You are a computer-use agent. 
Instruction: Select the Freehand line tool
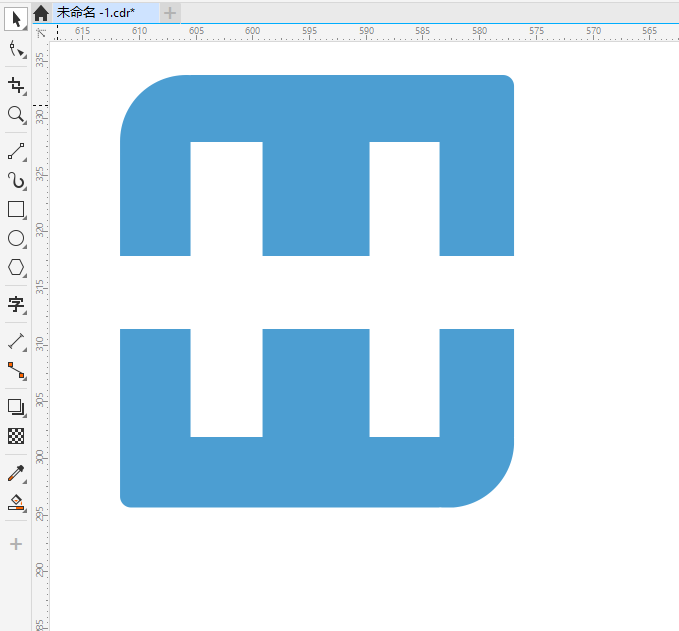[x=16, y=151]
